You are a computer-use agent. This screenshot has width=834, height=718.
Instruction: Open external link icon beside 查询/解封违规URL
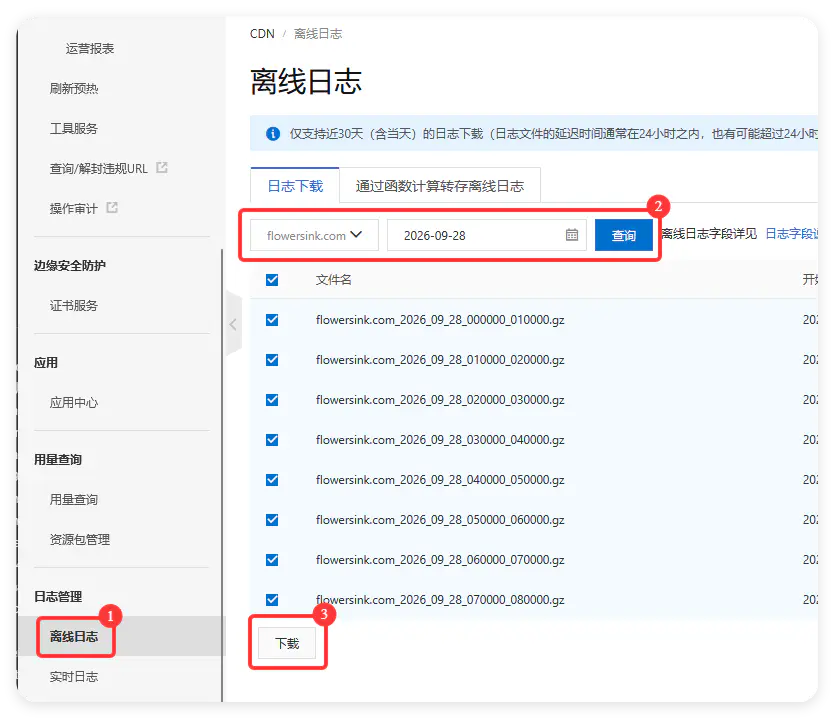162,168
